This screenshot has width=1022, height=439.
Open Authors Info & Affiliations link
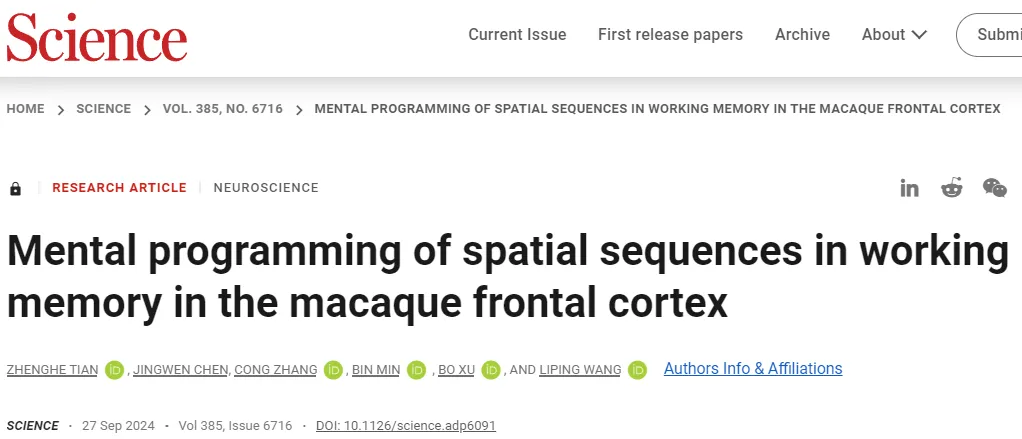point(753,369)
